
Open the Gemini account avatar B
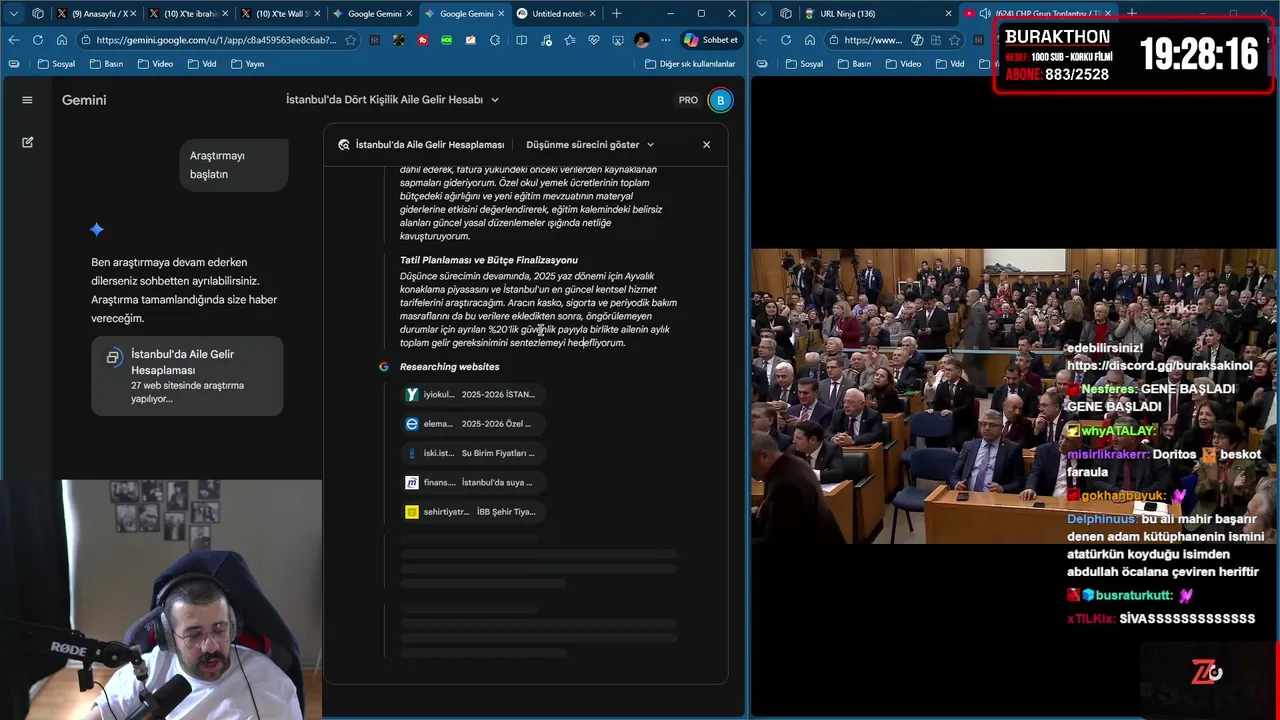pyautogui.click(x=720, y=100)
